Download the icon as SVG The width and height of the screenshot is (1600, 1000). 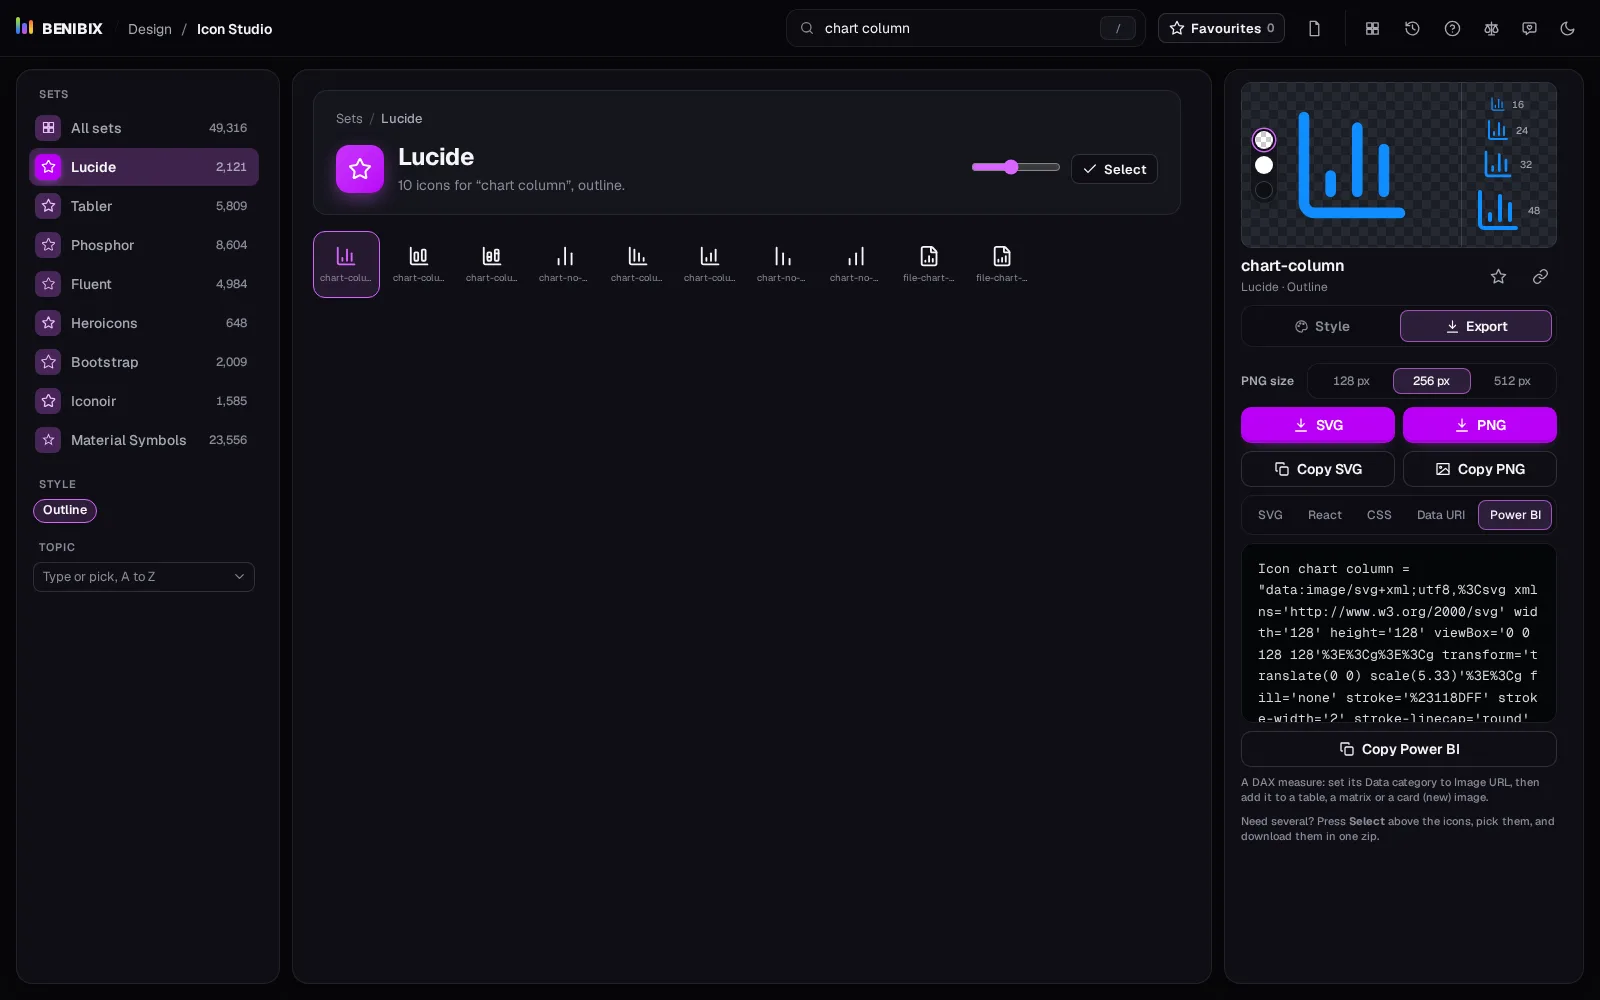coord(1318,425)
